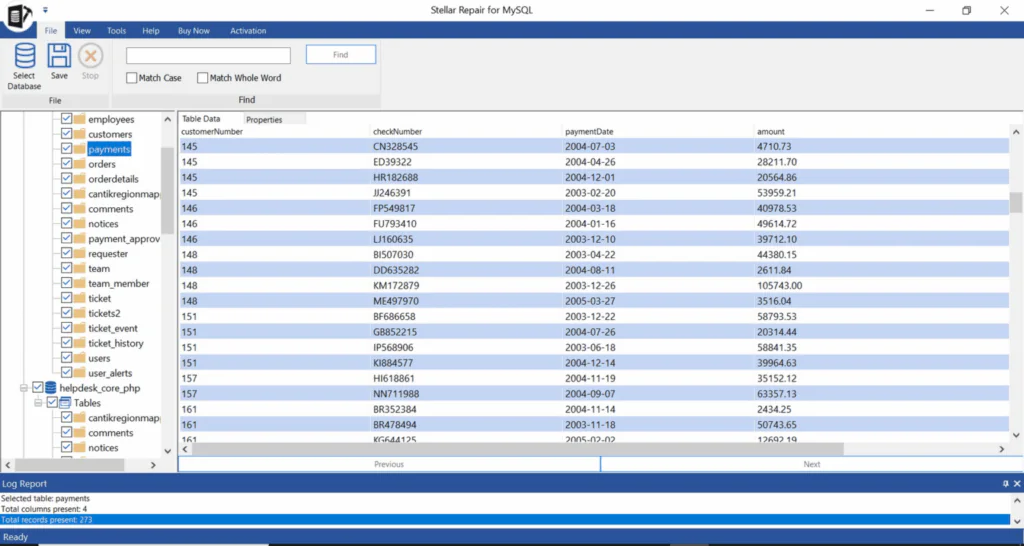Click the Stellar Repair app logo
Screen dimensions: 1024x546
point(20,14)
